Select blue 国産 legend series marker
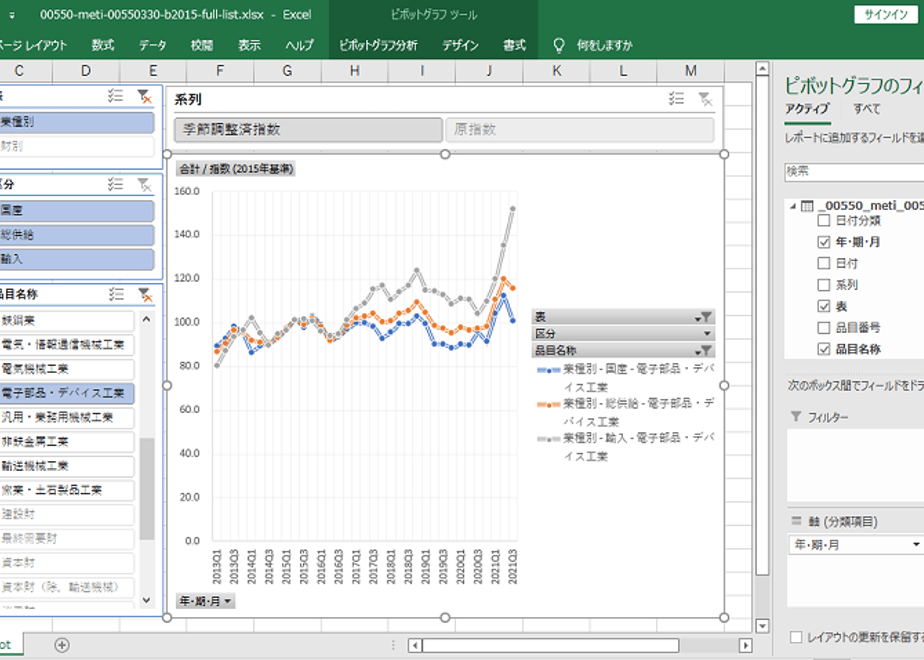Screen dimensions: 924x660 coord(548,370)
